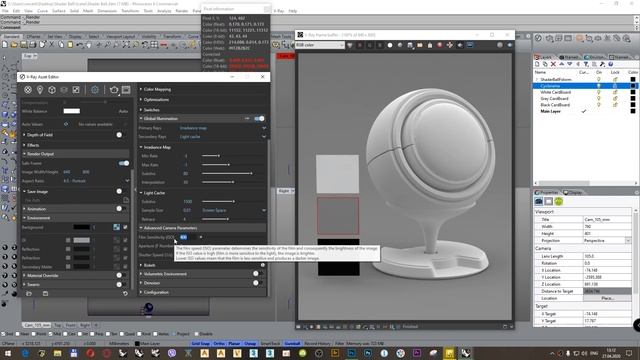Click the green circular icon in Properties panel

(x=558, y=201)
